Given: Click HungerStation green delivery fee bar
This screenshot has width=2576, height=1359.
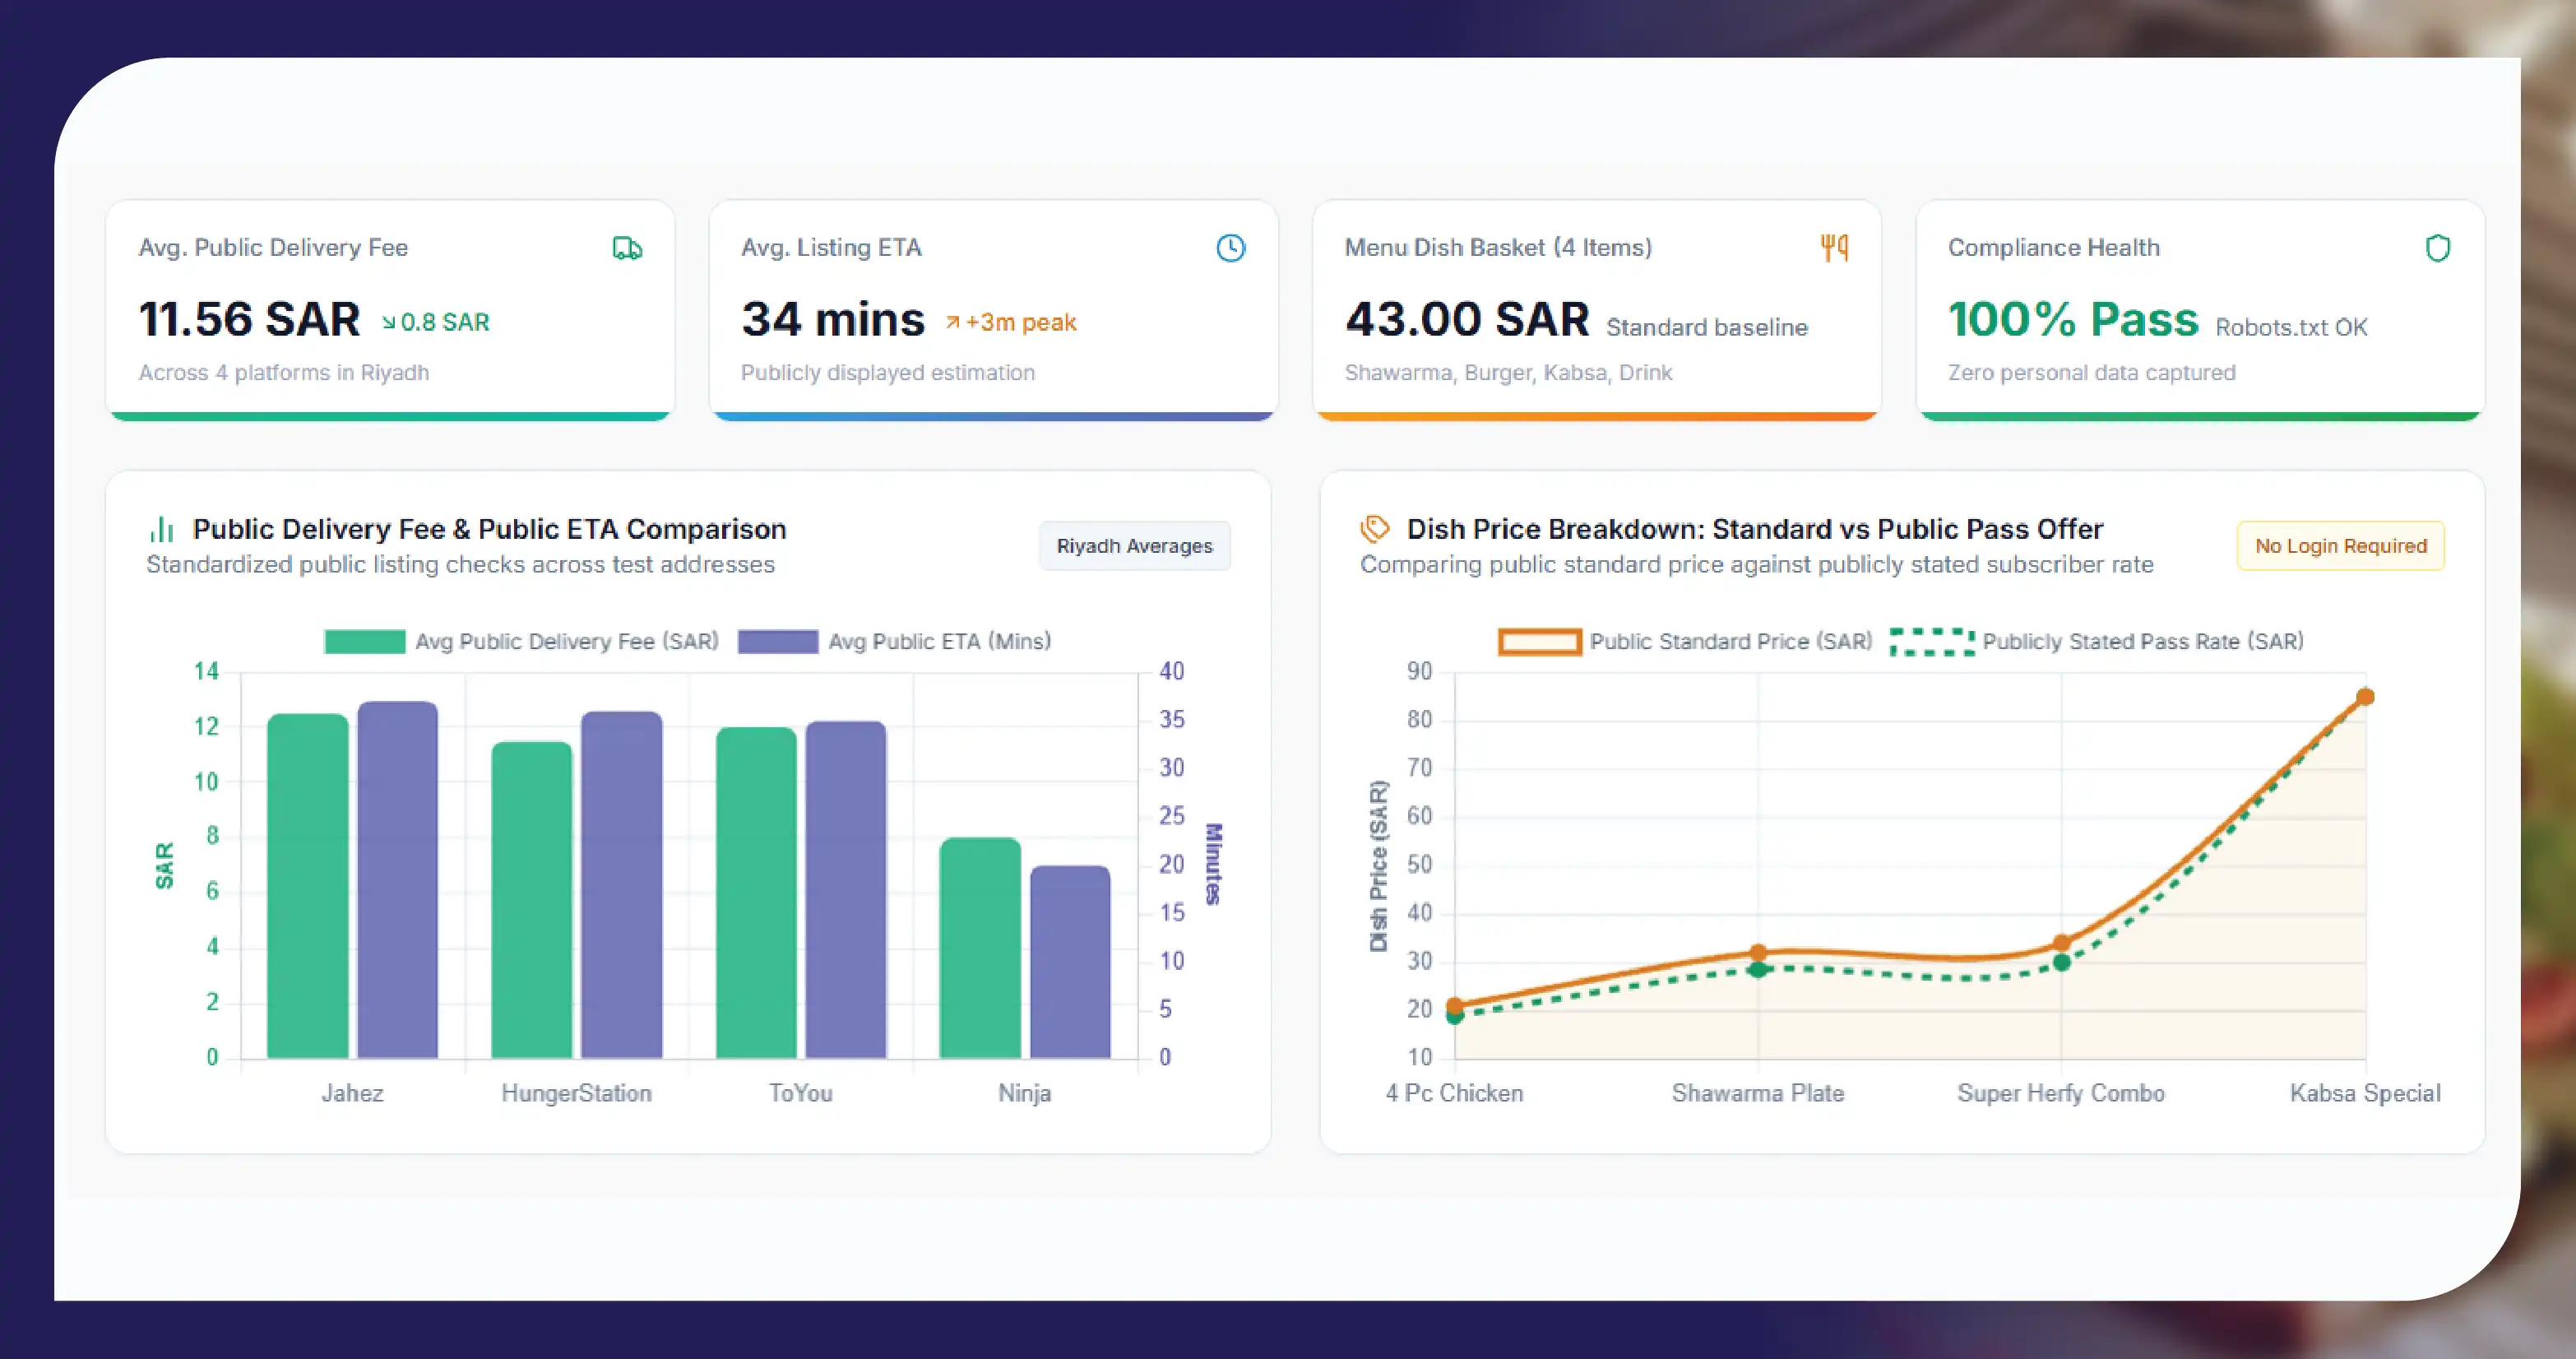Looking at the screenshot, I should pos(532,899).
